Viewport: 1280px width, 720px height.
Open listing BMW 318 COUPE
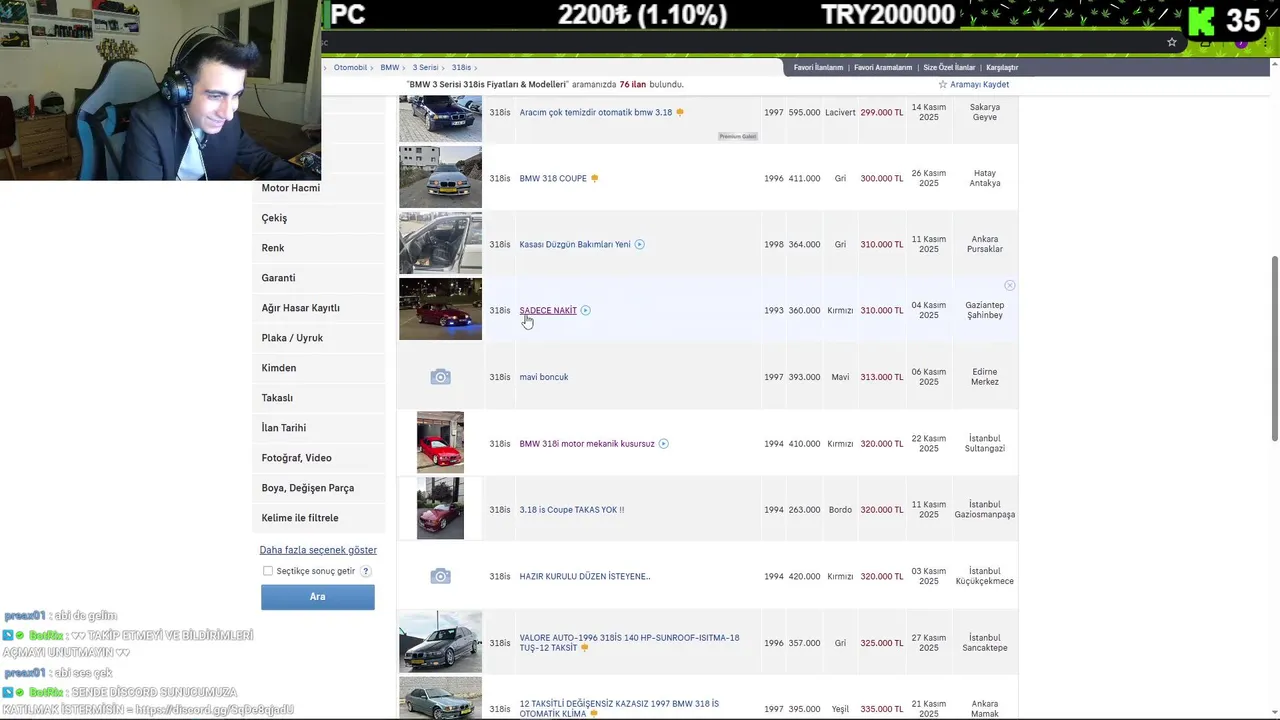[x=553, y=178]
